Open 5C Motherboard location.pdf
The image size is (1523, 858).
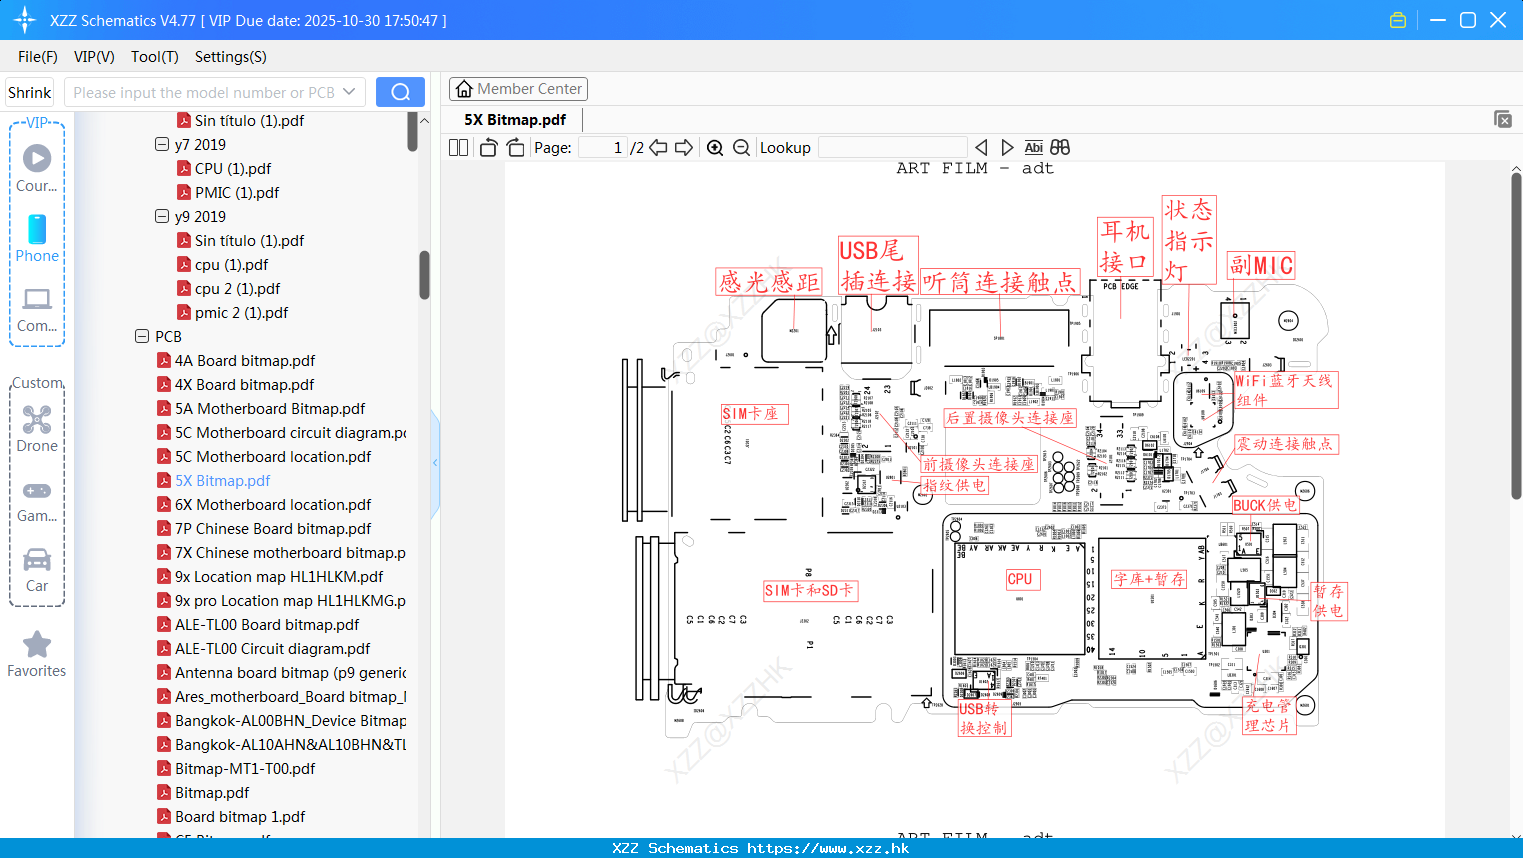(x=273, y=456)
